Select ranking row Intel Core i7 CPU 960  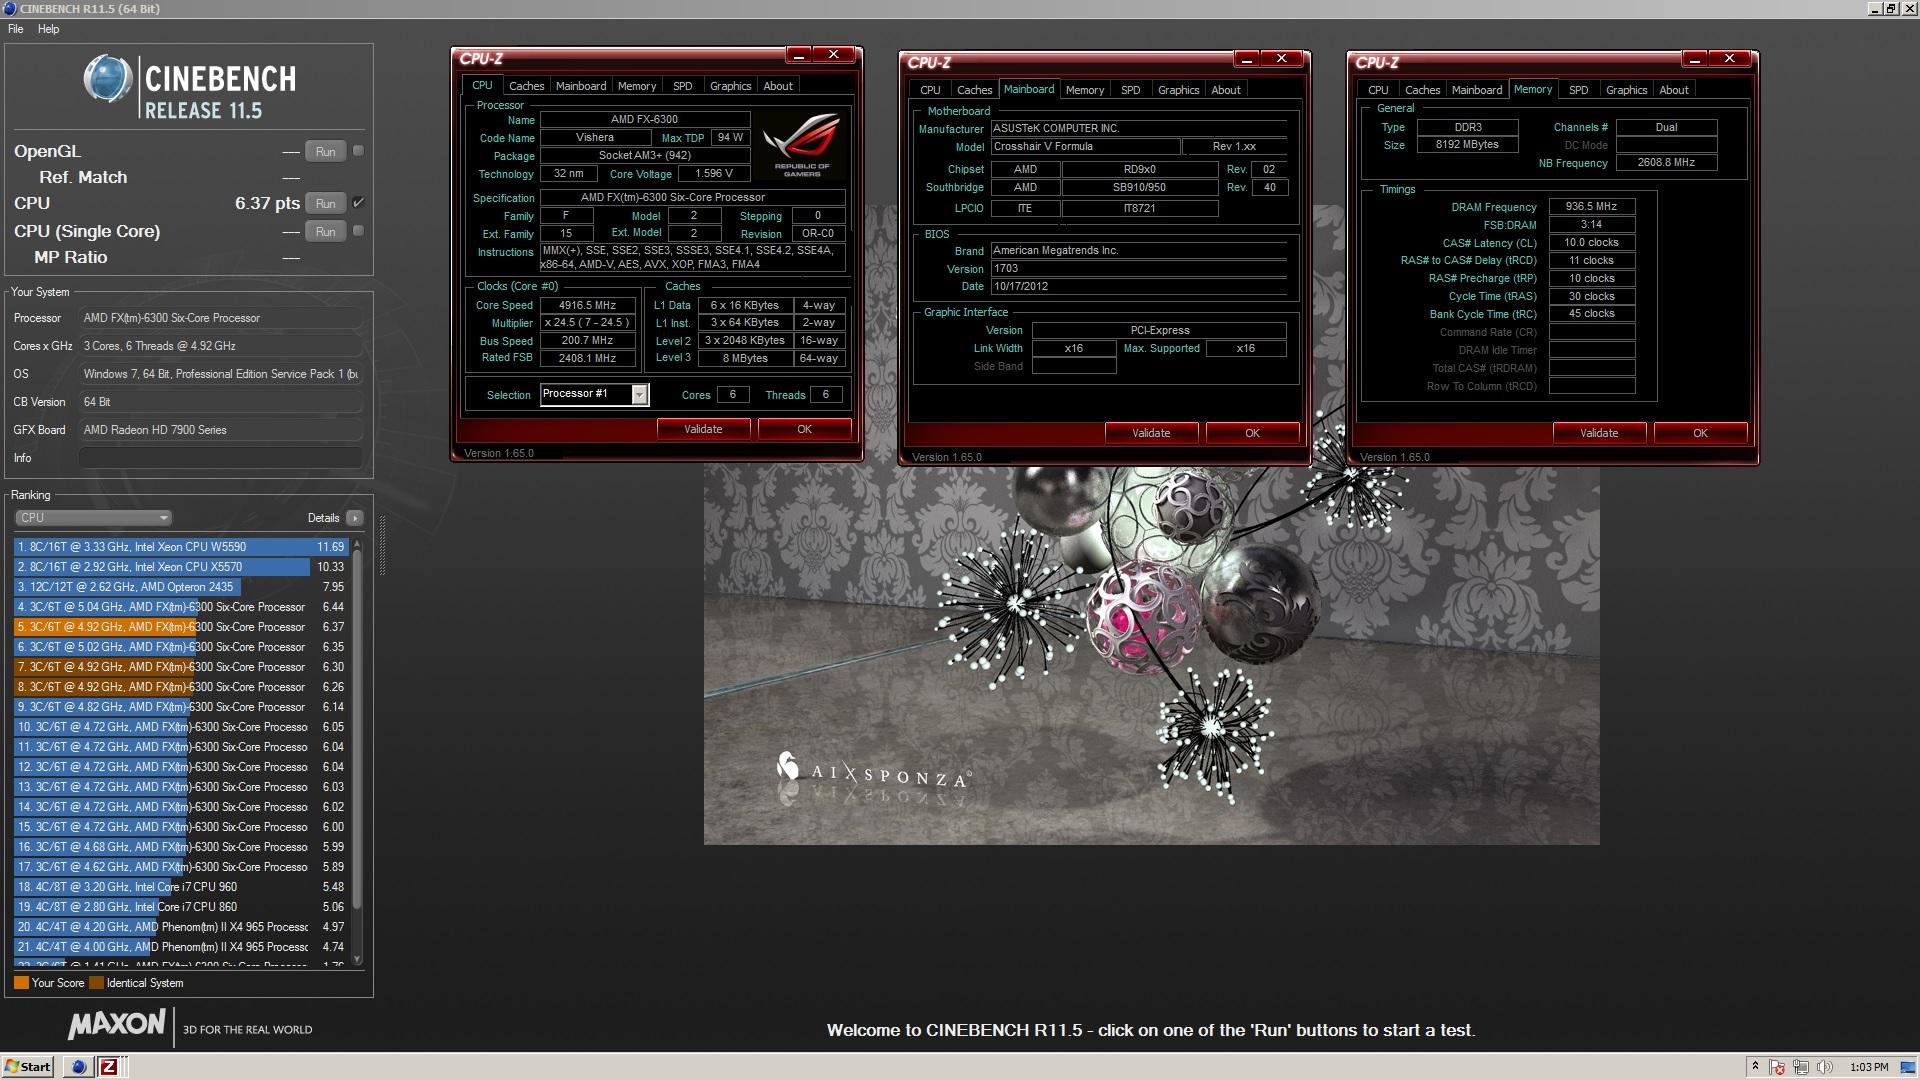click(181, 887)
